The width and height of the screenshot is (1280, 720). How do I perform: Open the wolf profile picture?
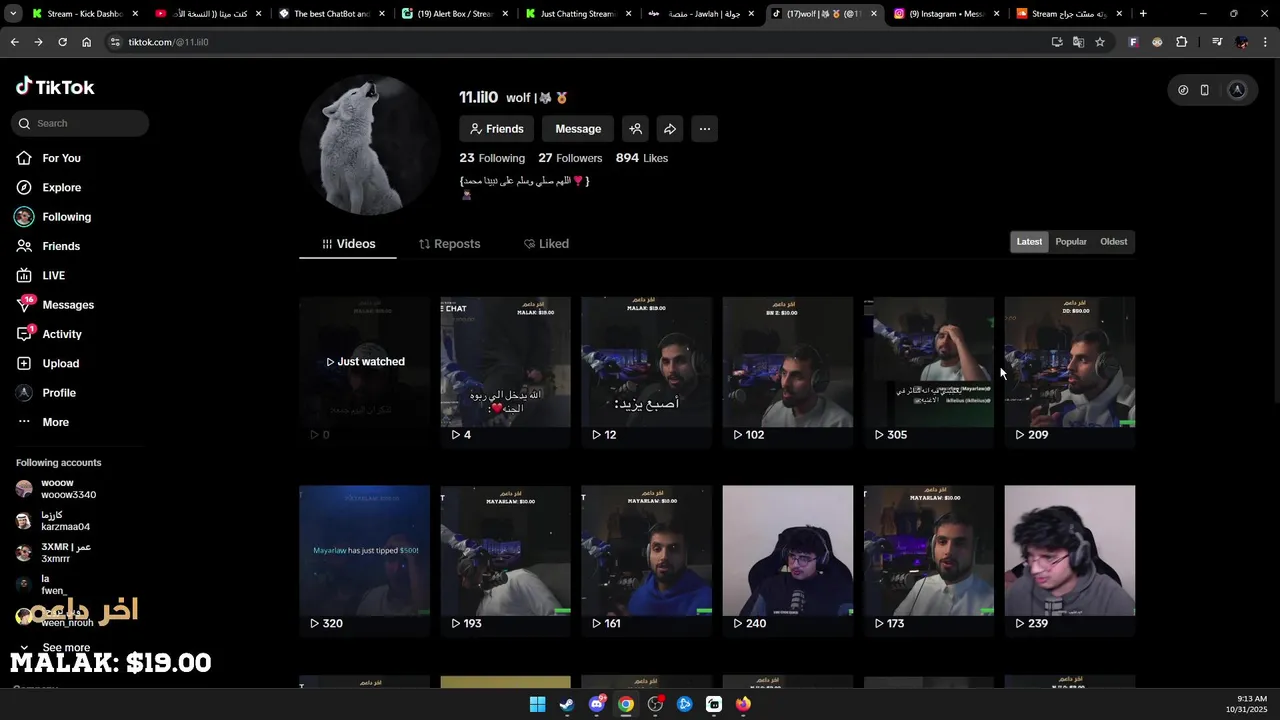point(369,144)
